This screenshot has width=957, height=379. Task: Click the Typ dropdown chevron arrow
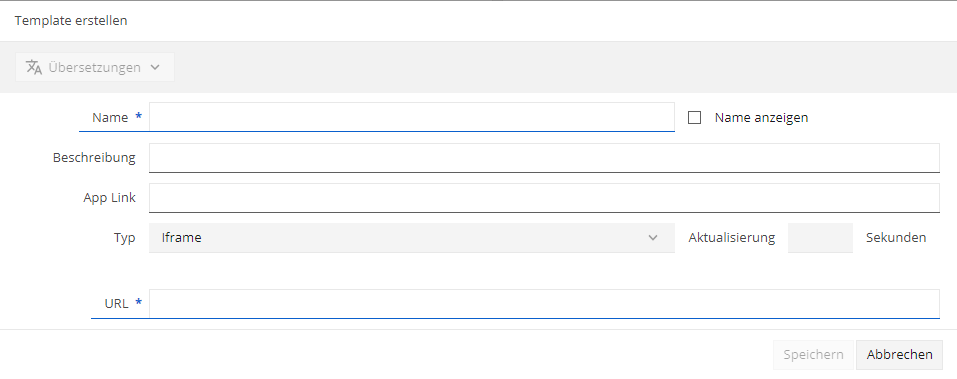[653, 238]
